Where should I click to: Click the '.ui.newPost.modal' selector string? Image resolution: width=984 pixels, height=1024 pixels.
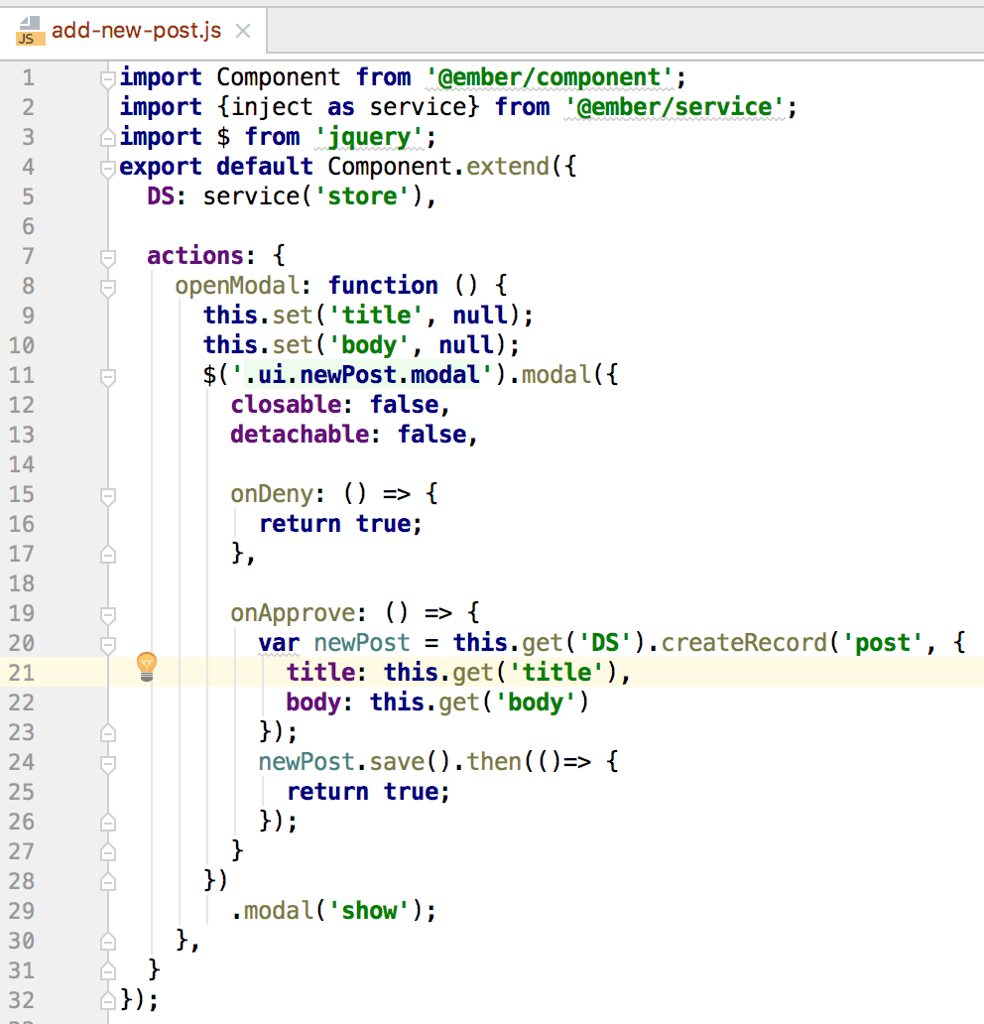pos(362,375)
